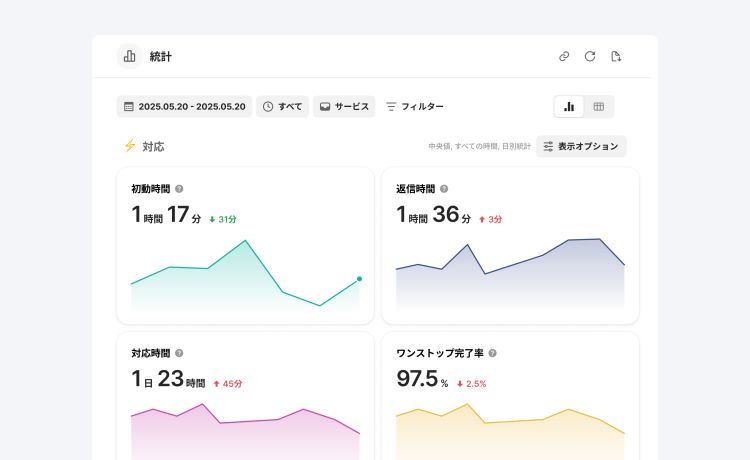The image size is (750, 460).
Task: Click the red 3分 increase indicator
Action: [490, 219]
